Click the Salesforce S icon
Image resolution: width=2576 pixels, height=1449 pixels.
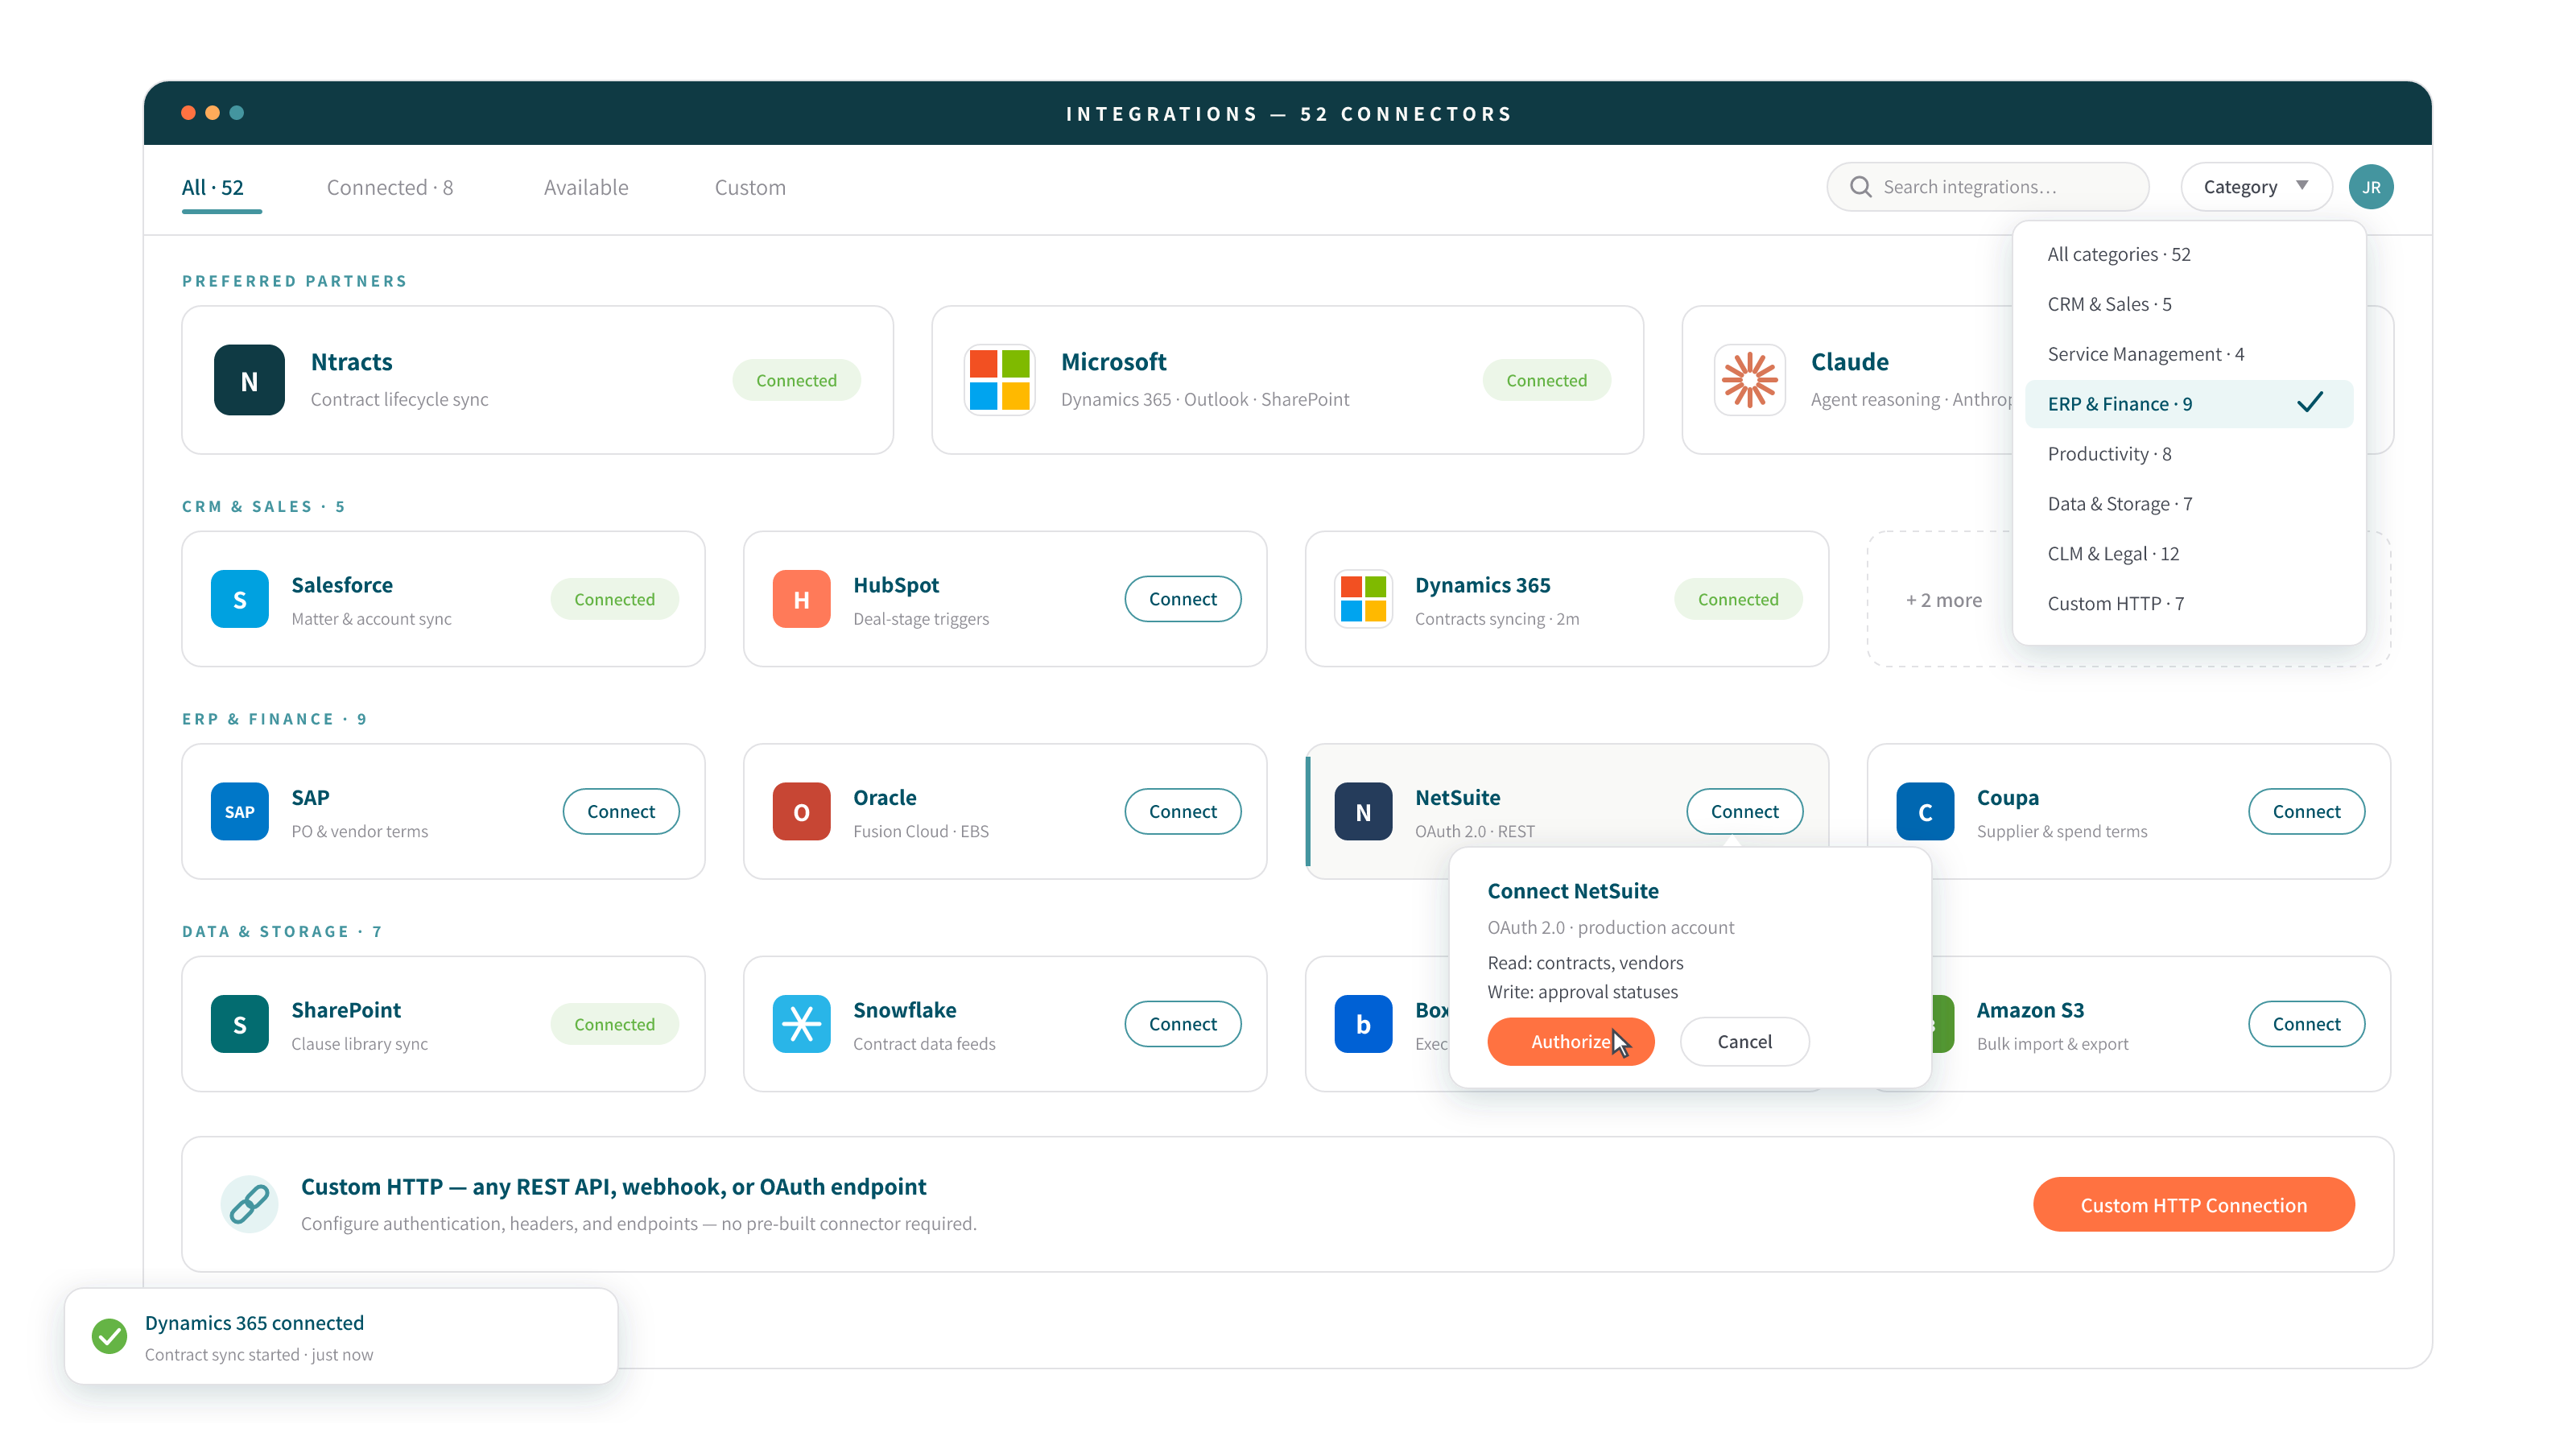240,599
